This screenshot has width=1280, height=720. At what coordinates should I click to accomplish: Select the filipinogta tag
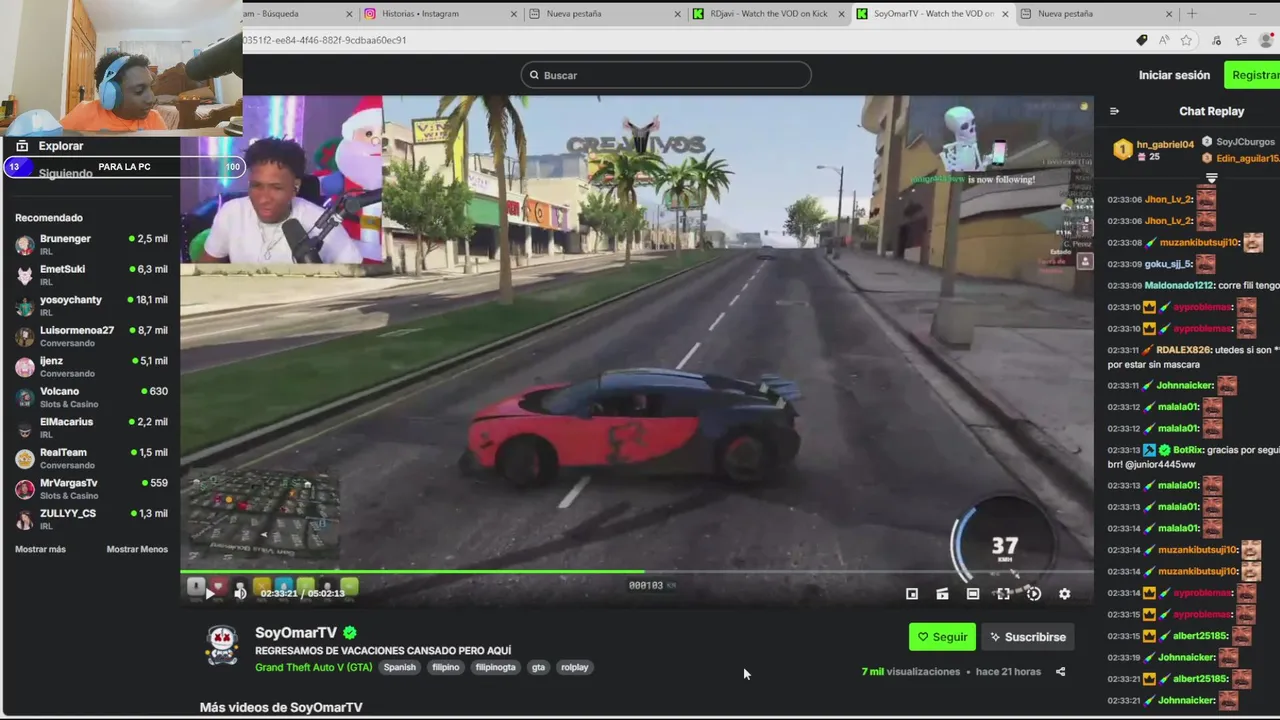coord(496,667)
